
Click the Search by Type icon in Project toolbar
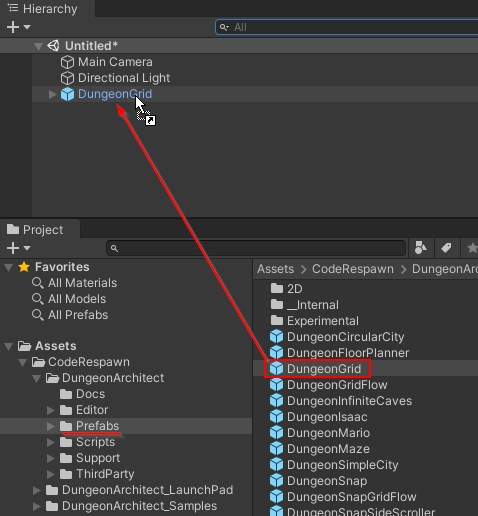pos(421,248)
